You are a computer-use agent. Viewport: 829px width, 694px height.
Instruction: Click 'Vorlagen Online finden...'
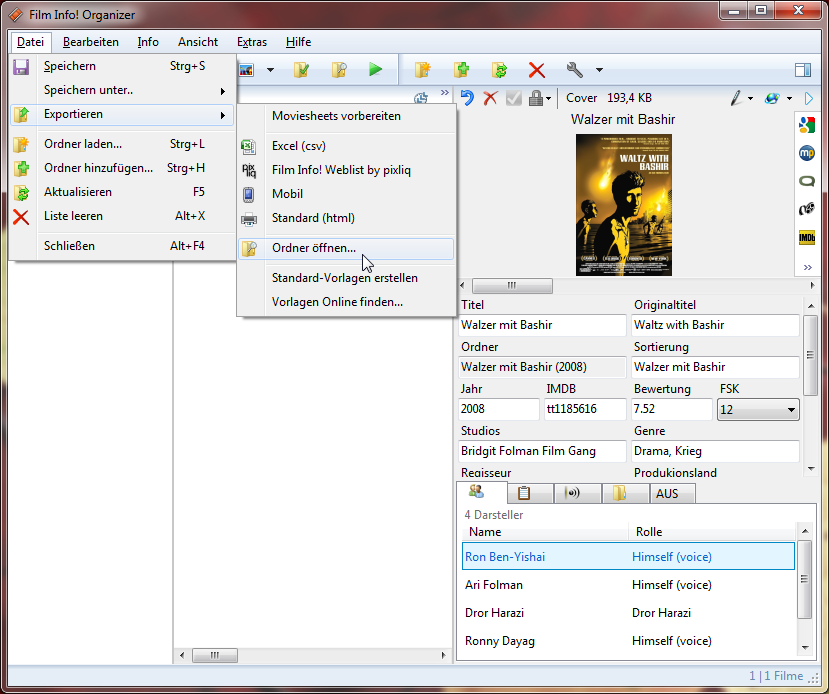coord(346,302)
